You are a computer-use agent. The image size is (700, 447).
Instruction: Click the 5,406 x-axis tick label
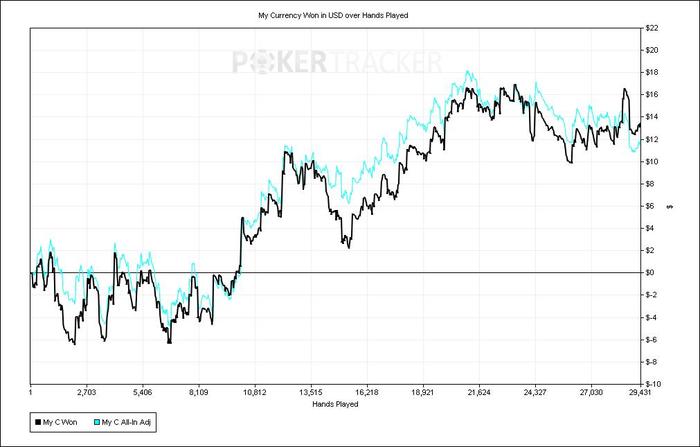pyautogui.click(x=143, y=393)
